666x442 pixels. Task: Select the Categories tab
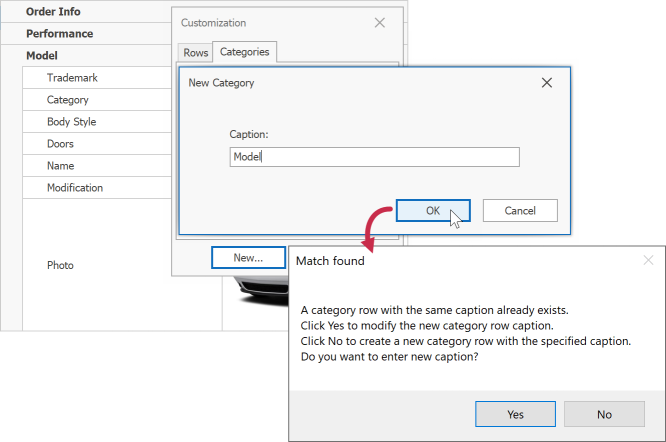coord(245,52)
